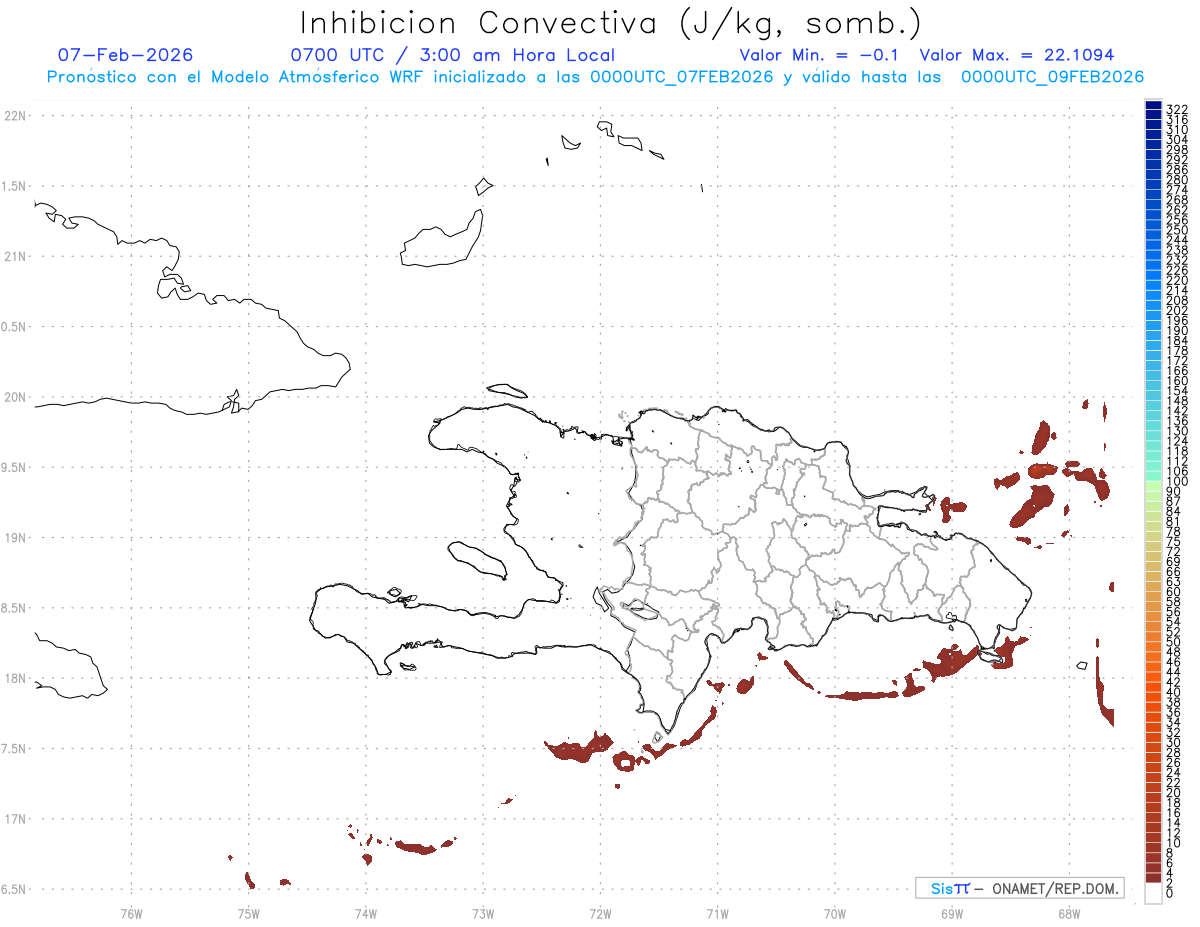Click the '69W' longitude label
The height and width of the screenshot is (927, 1200).
(x=952, y=913)
